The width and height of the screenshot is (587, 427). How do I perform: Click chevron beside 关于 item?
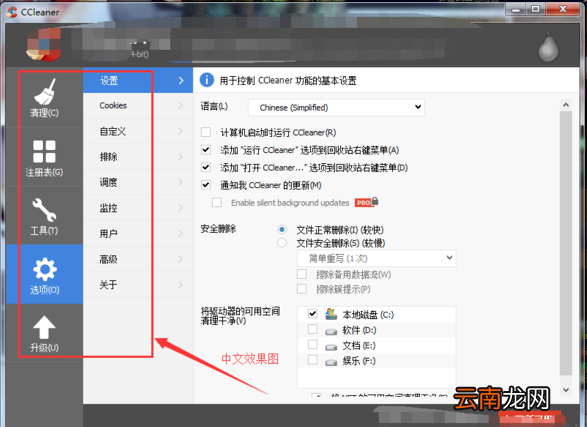180,285
